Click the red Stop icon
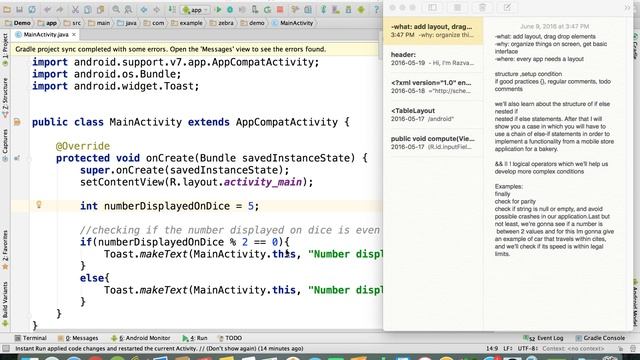Image resolution: width=640 pixels, height=360 pixels. click(280, 9)
